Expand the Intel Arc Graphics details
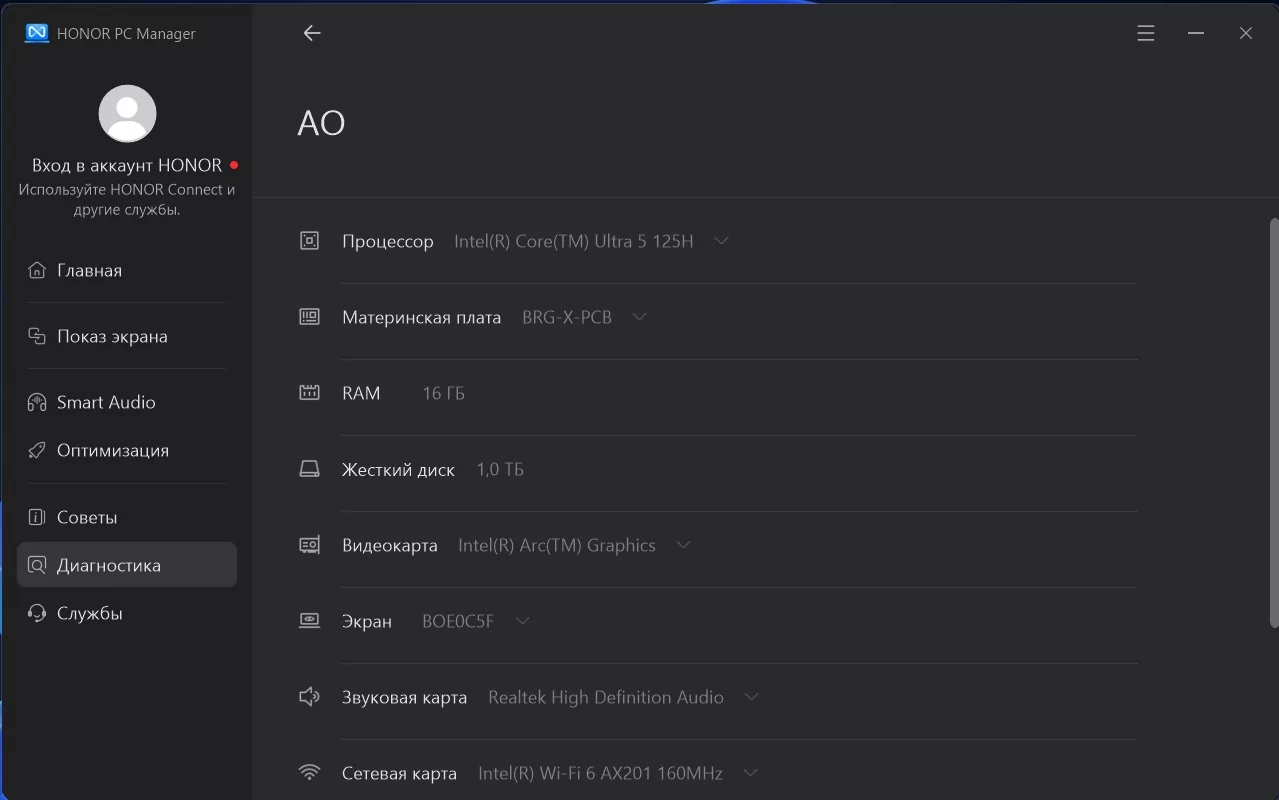This screenshot has width=1279, height=800. click(x=684, y=545)
